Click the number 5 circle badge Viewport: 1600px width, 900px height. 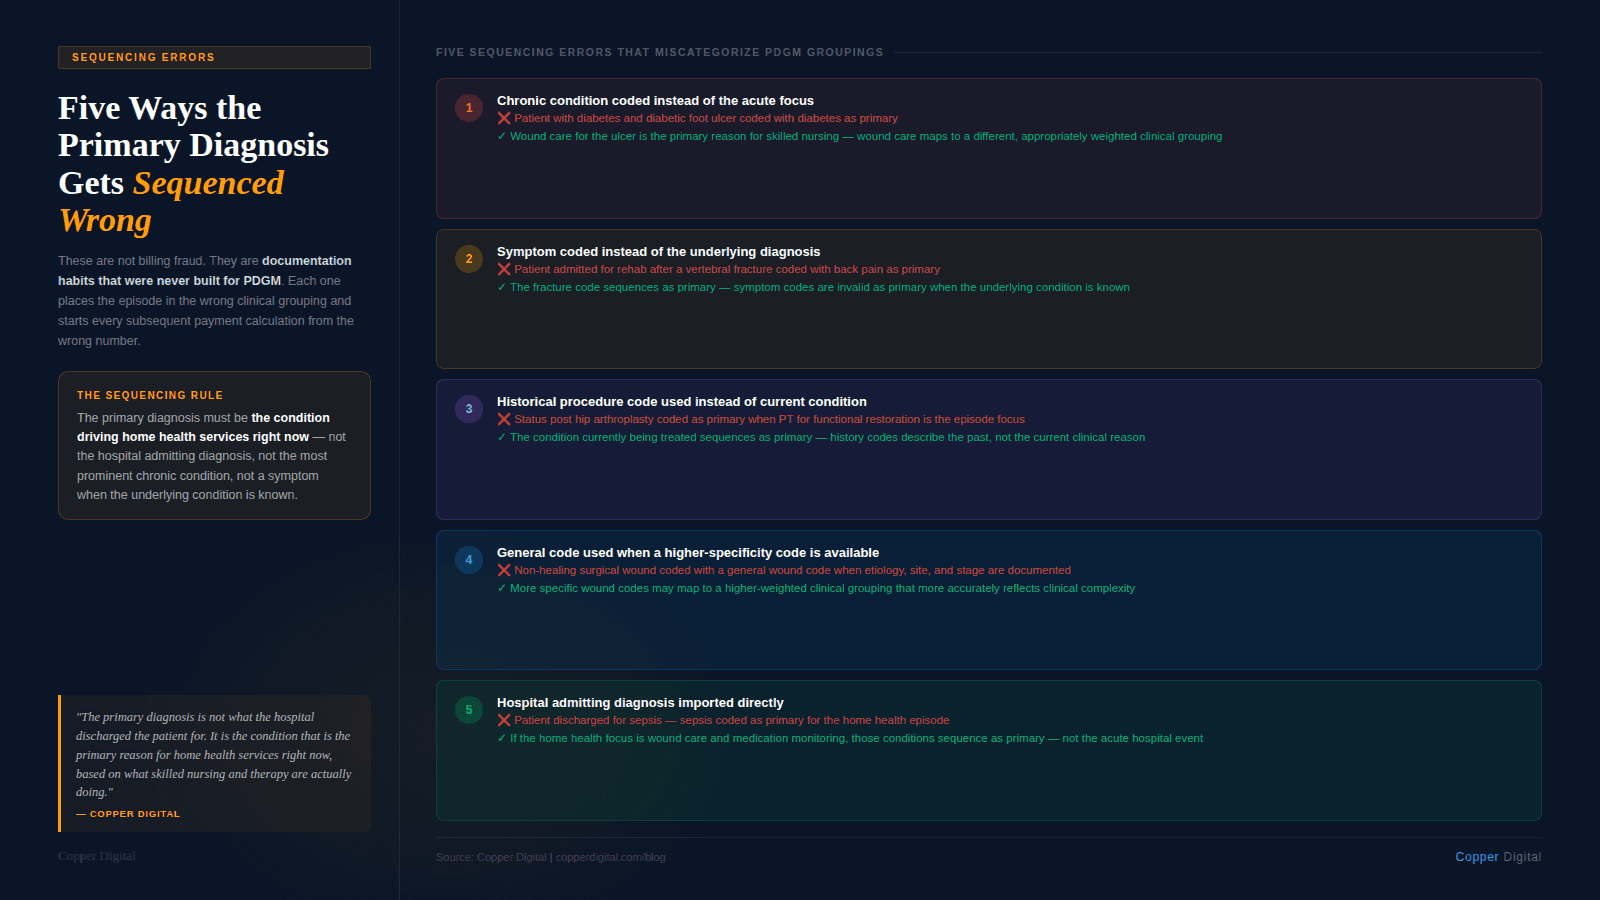pos(469,710)
